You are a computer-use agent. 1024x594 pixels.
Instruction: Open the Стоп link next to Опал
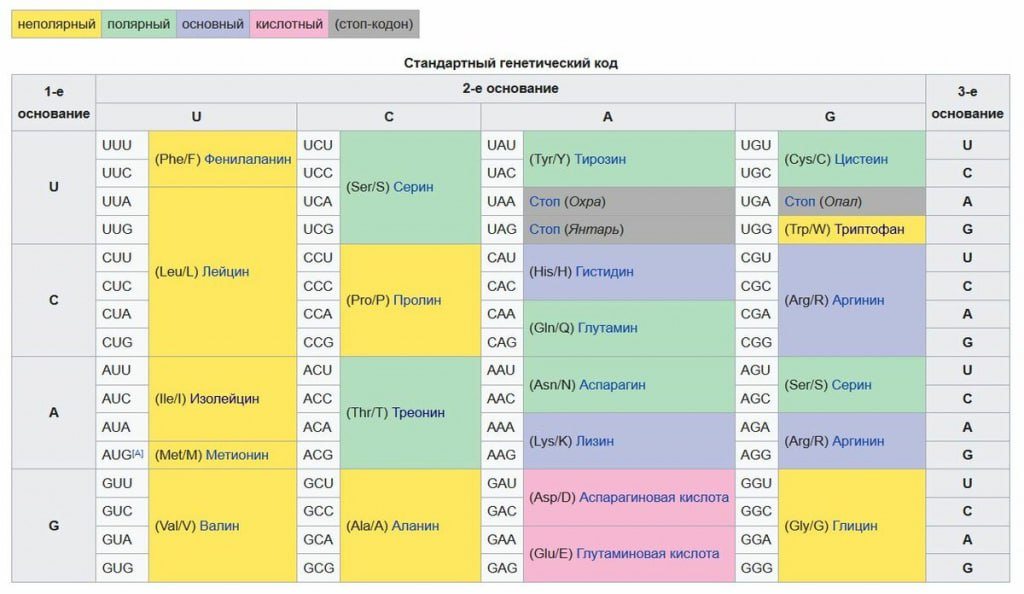(x=799, y=201)
